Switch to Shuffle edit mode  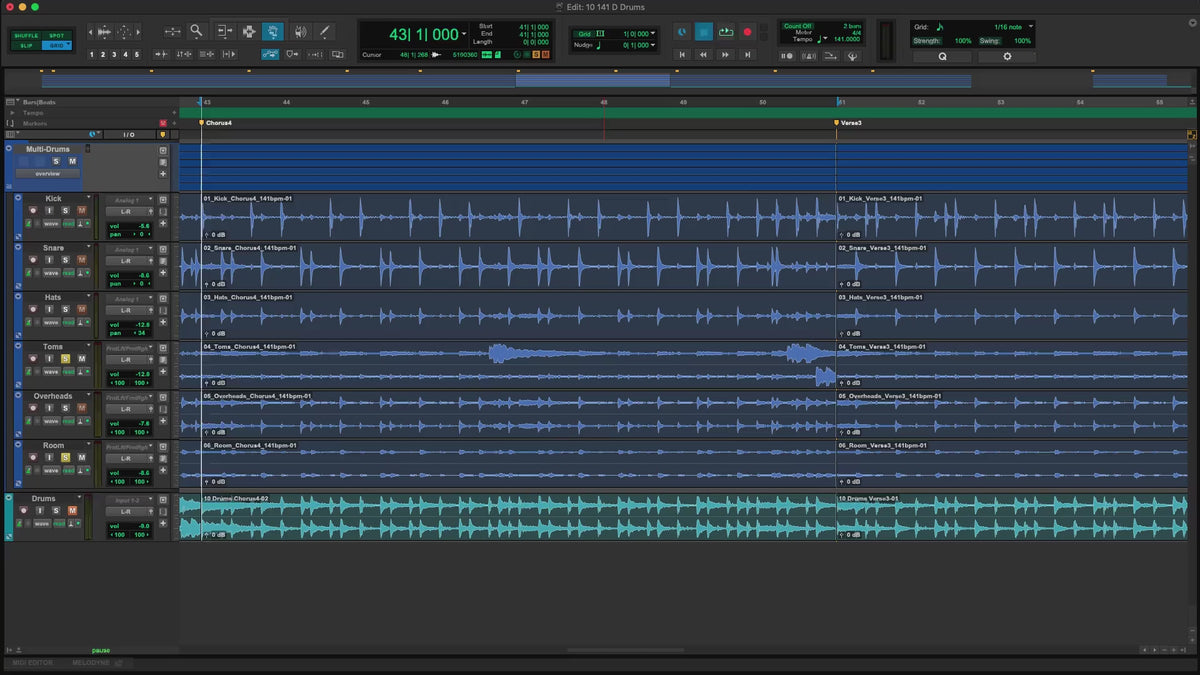coord(26,36)
